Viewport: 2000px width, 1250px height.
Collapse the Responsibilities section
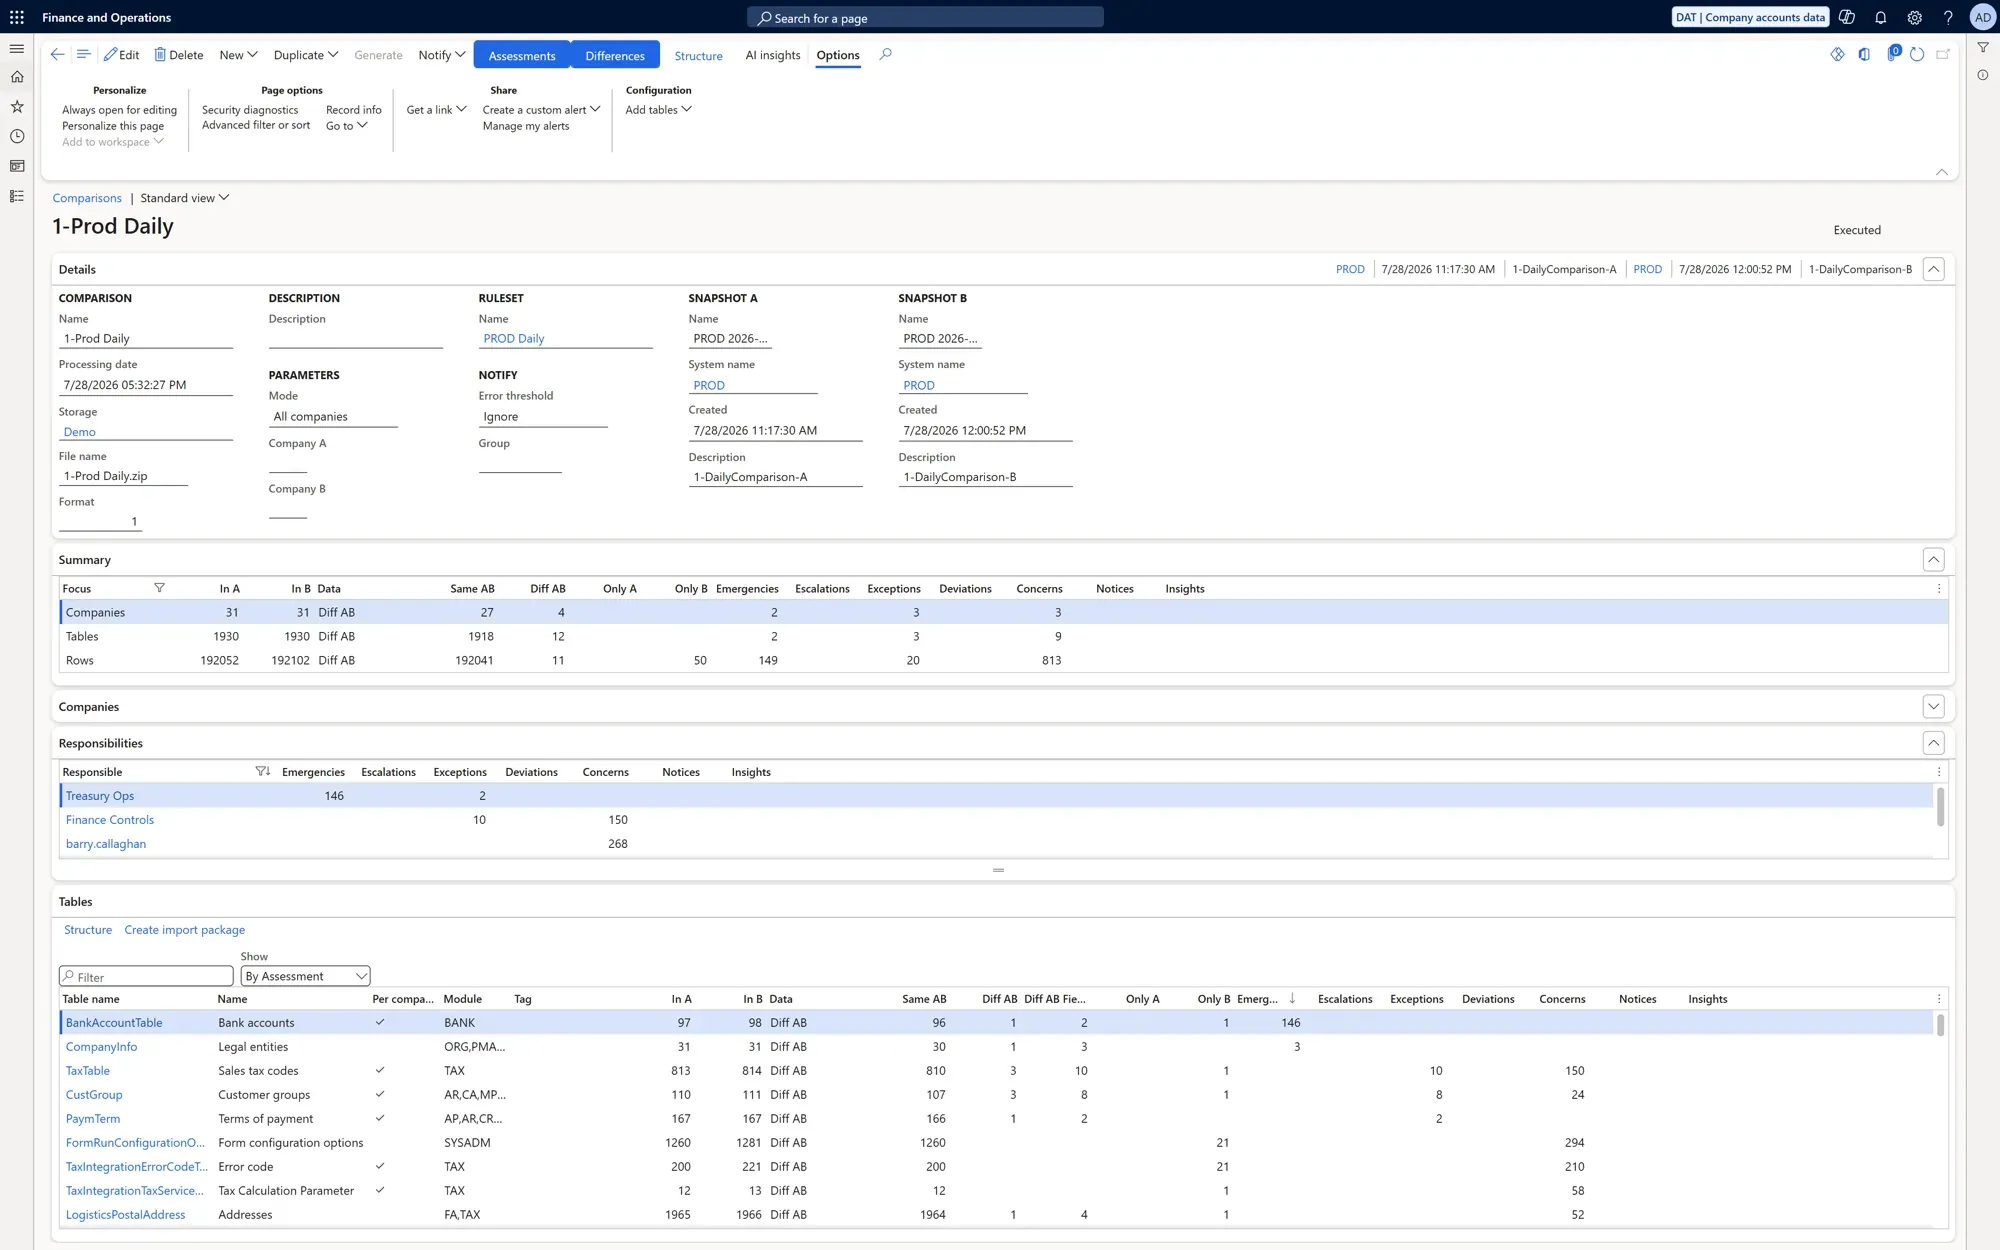tap(1933, 743)
